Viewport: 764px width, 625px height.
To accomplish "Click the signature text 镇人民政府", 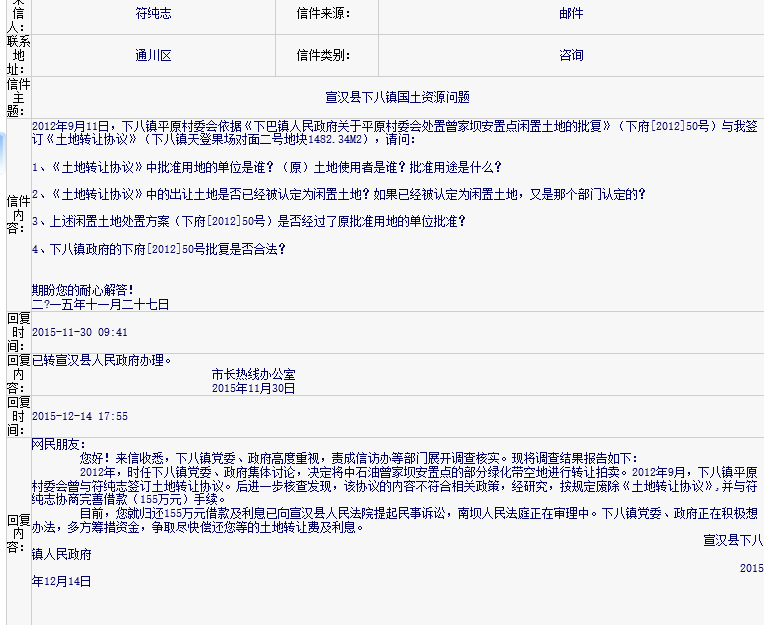I will tap(62, 554).
